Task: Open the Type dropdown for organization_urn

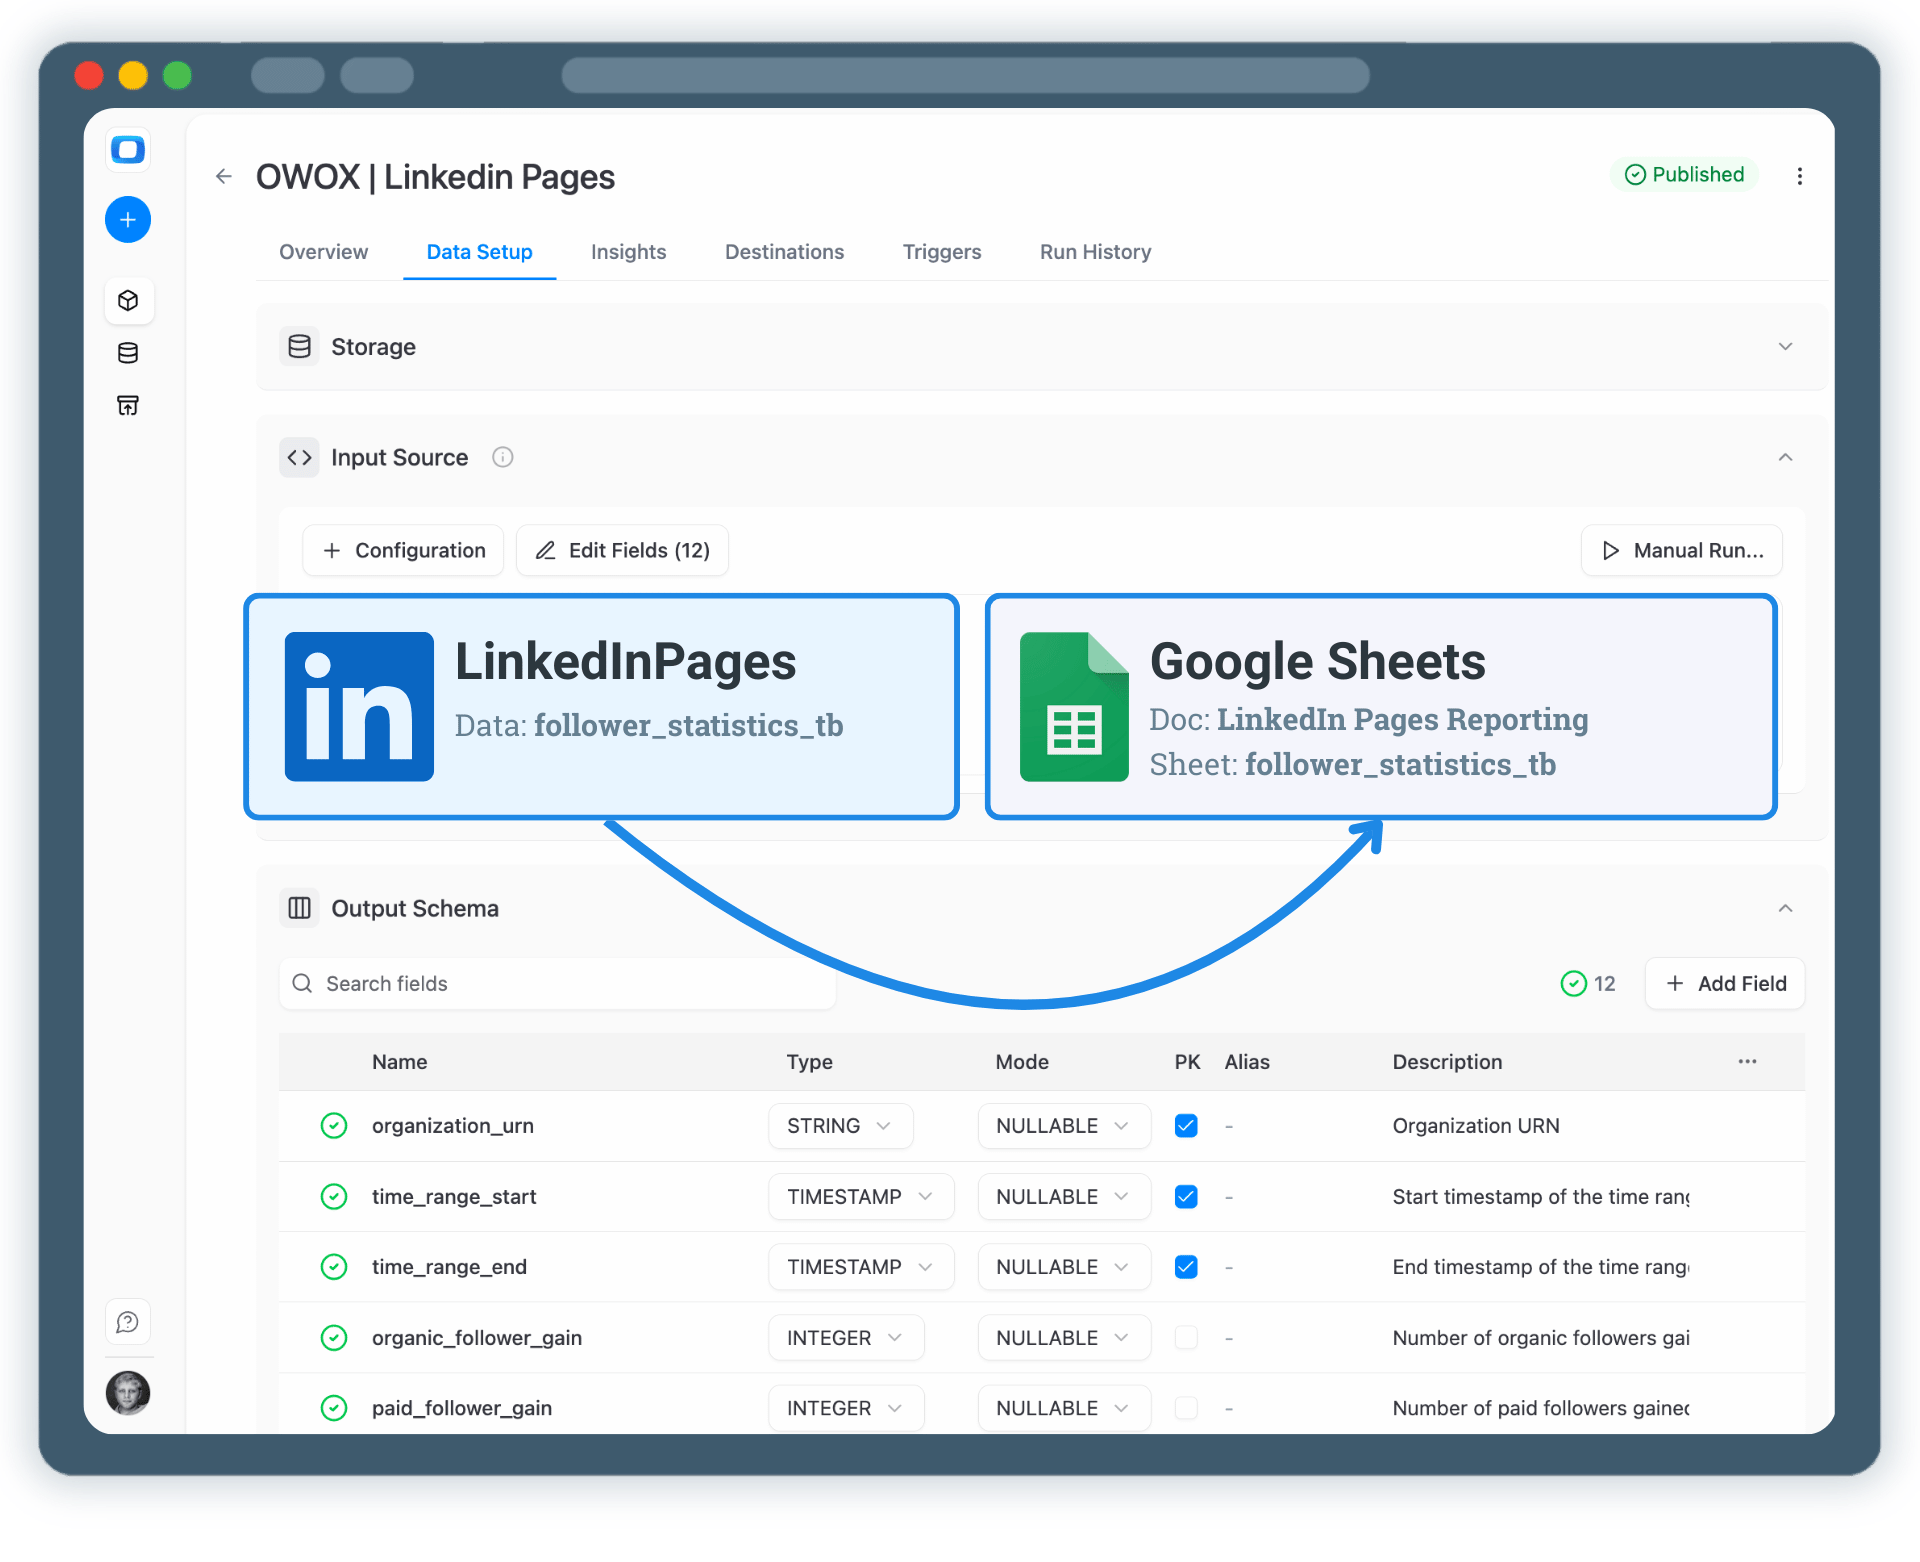Action: point(840,1126)
